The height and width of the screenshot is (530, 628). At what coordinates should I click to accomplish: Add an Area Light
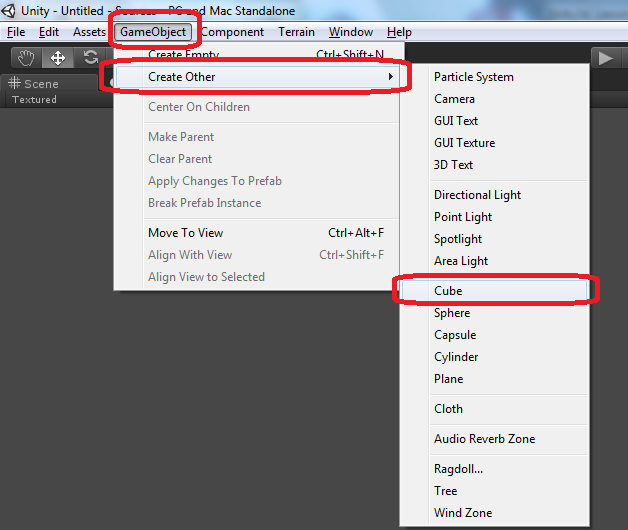[x=495, y=261]
